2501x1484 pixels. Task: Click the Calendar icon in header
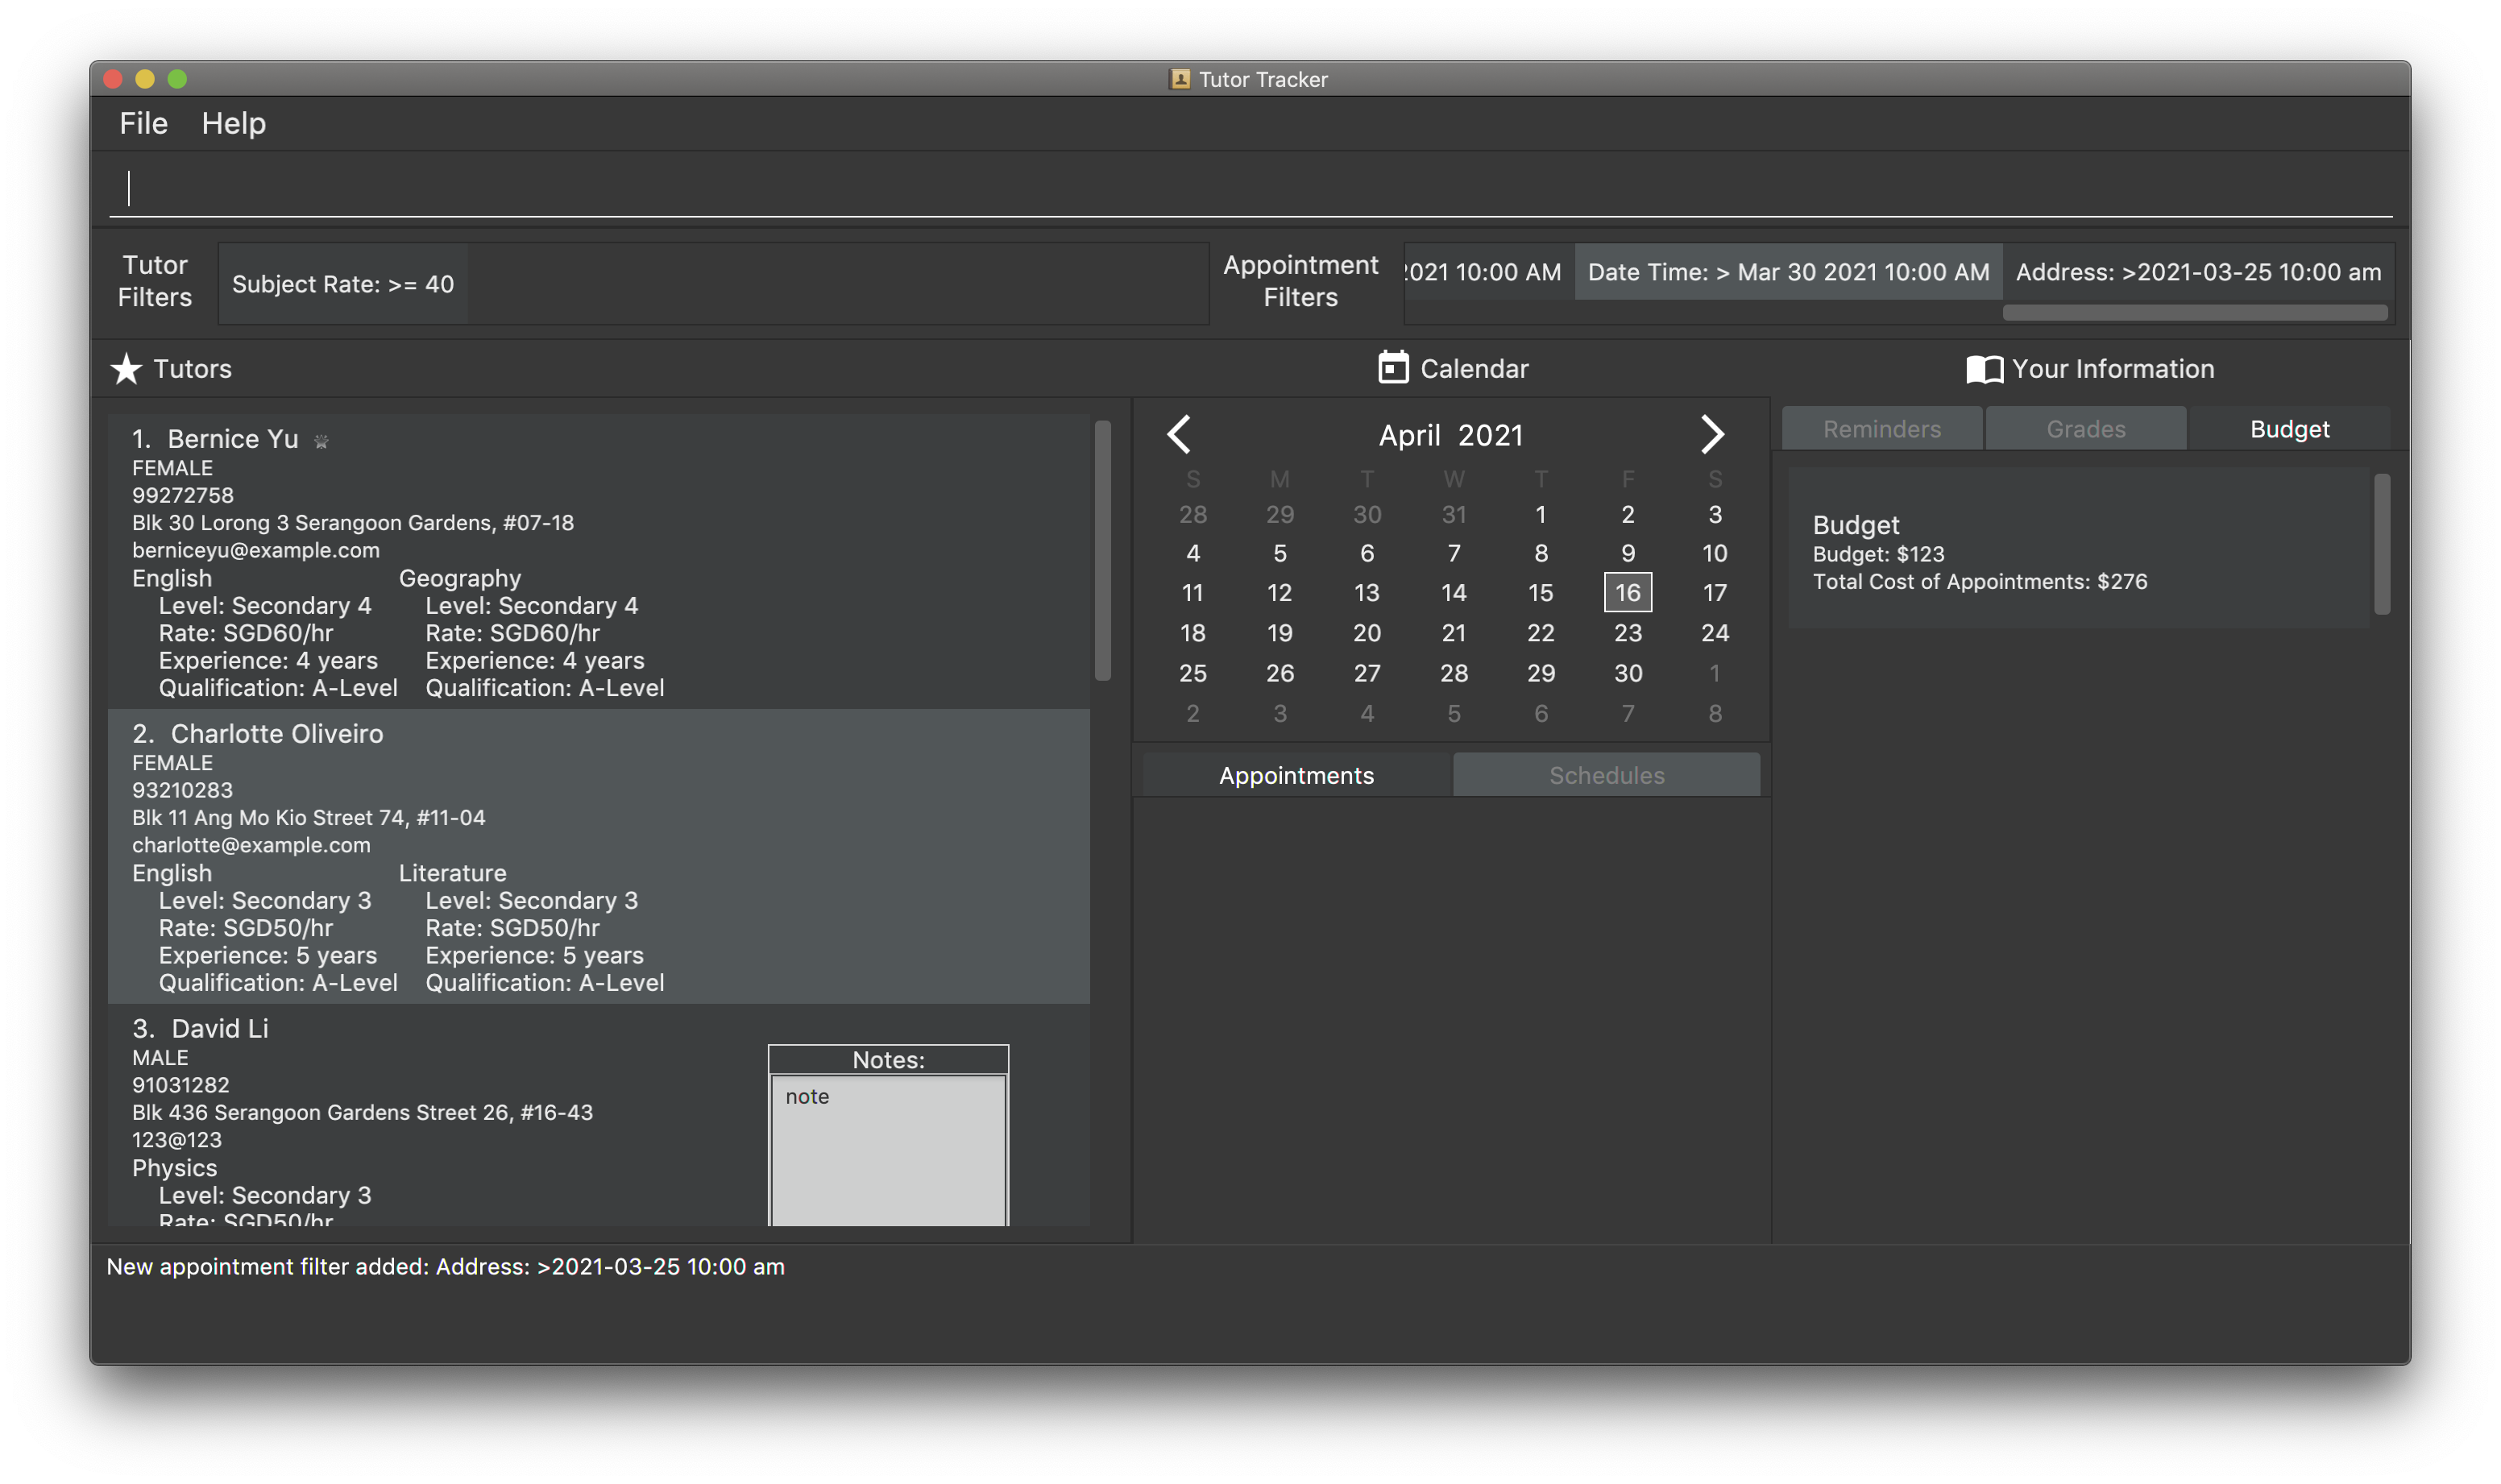(1393, 368)
